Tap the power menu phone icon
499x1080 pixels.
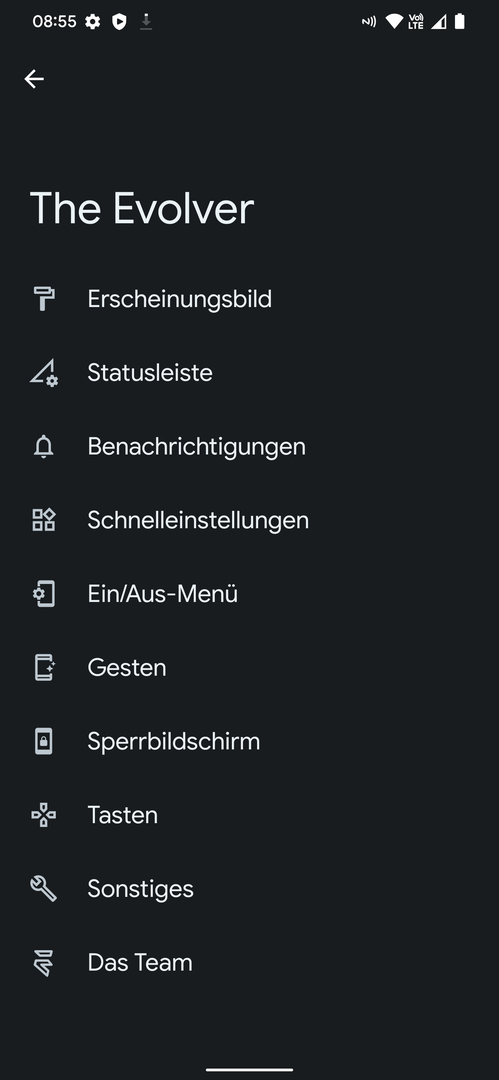[x=43, y=594]
